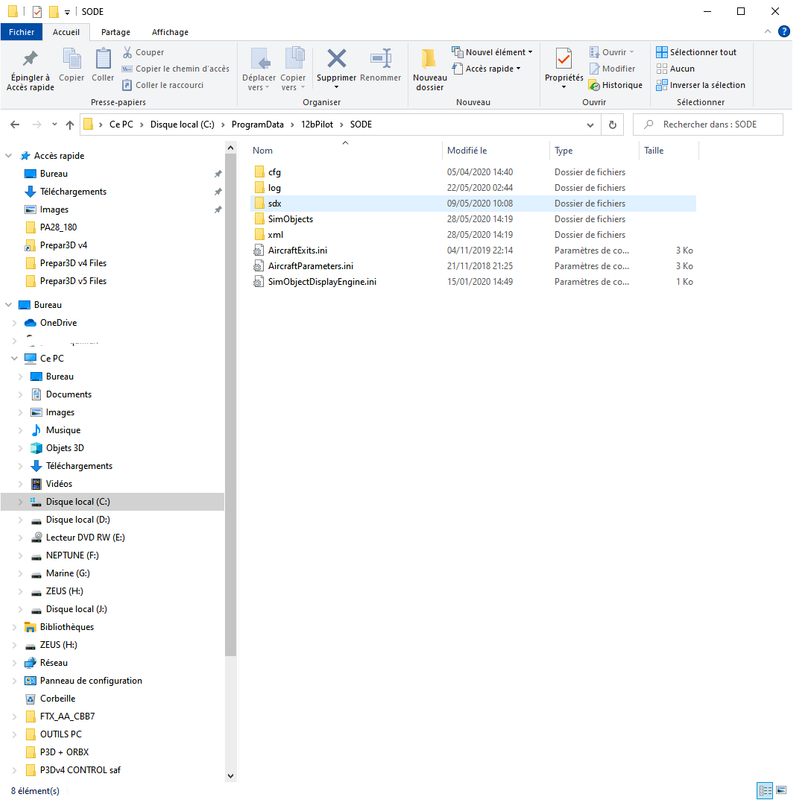Viewport: 793px width, 800px height.
Task: Open address bar history dropdown
Action: (590, 124)
